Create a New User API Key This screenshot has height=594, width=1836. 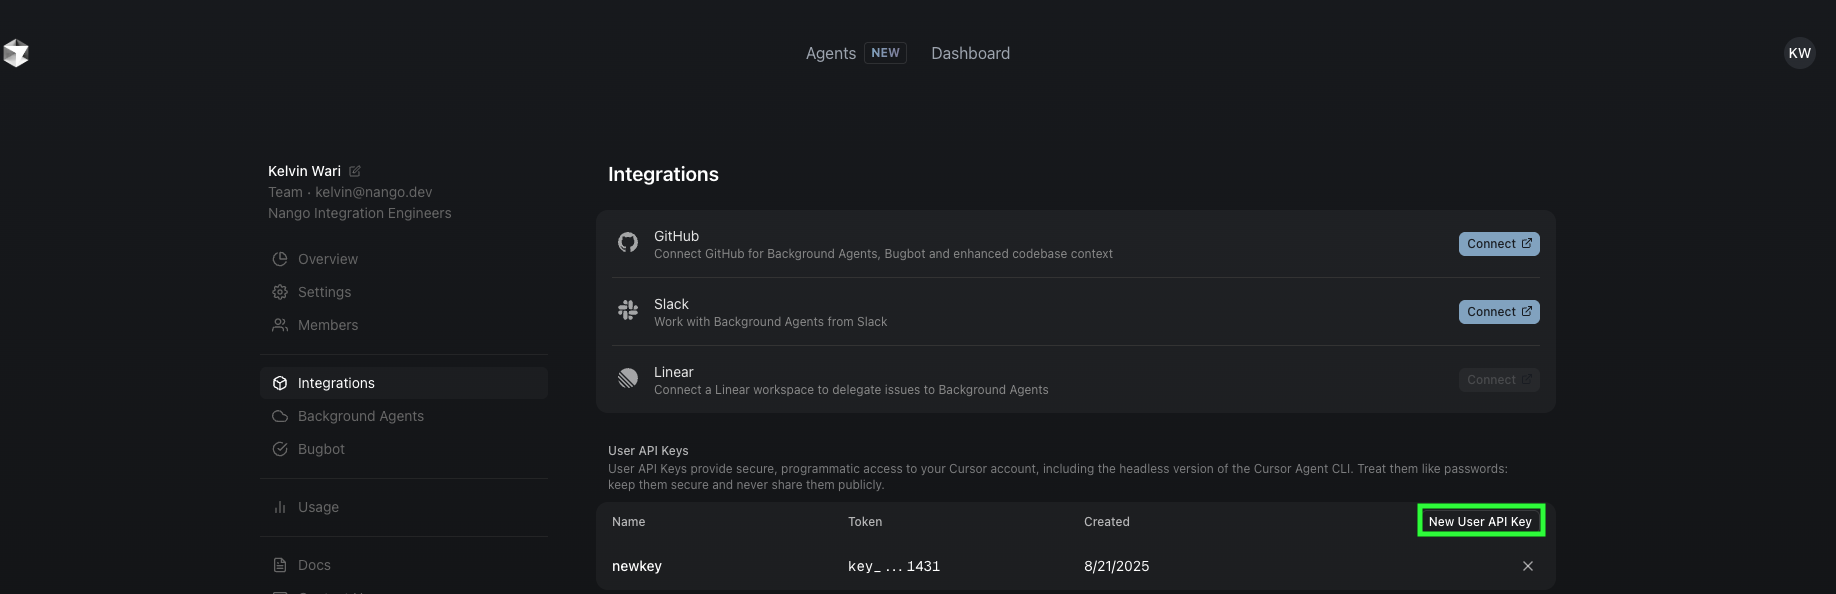click(1480, 521)
